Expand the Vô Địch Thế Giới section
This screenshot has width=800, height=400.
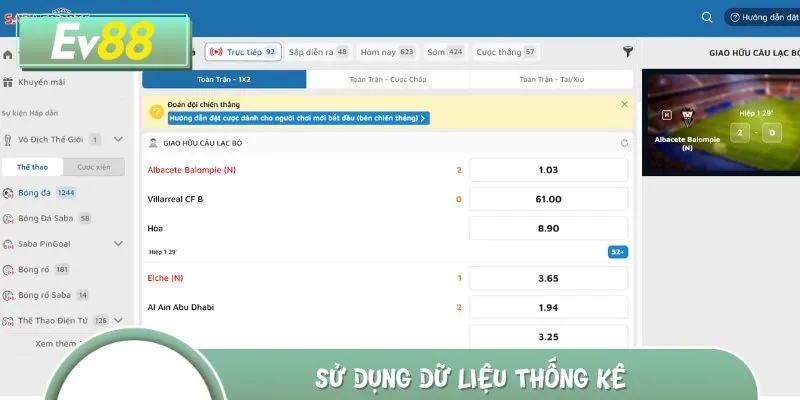click(x=118, y=139)
